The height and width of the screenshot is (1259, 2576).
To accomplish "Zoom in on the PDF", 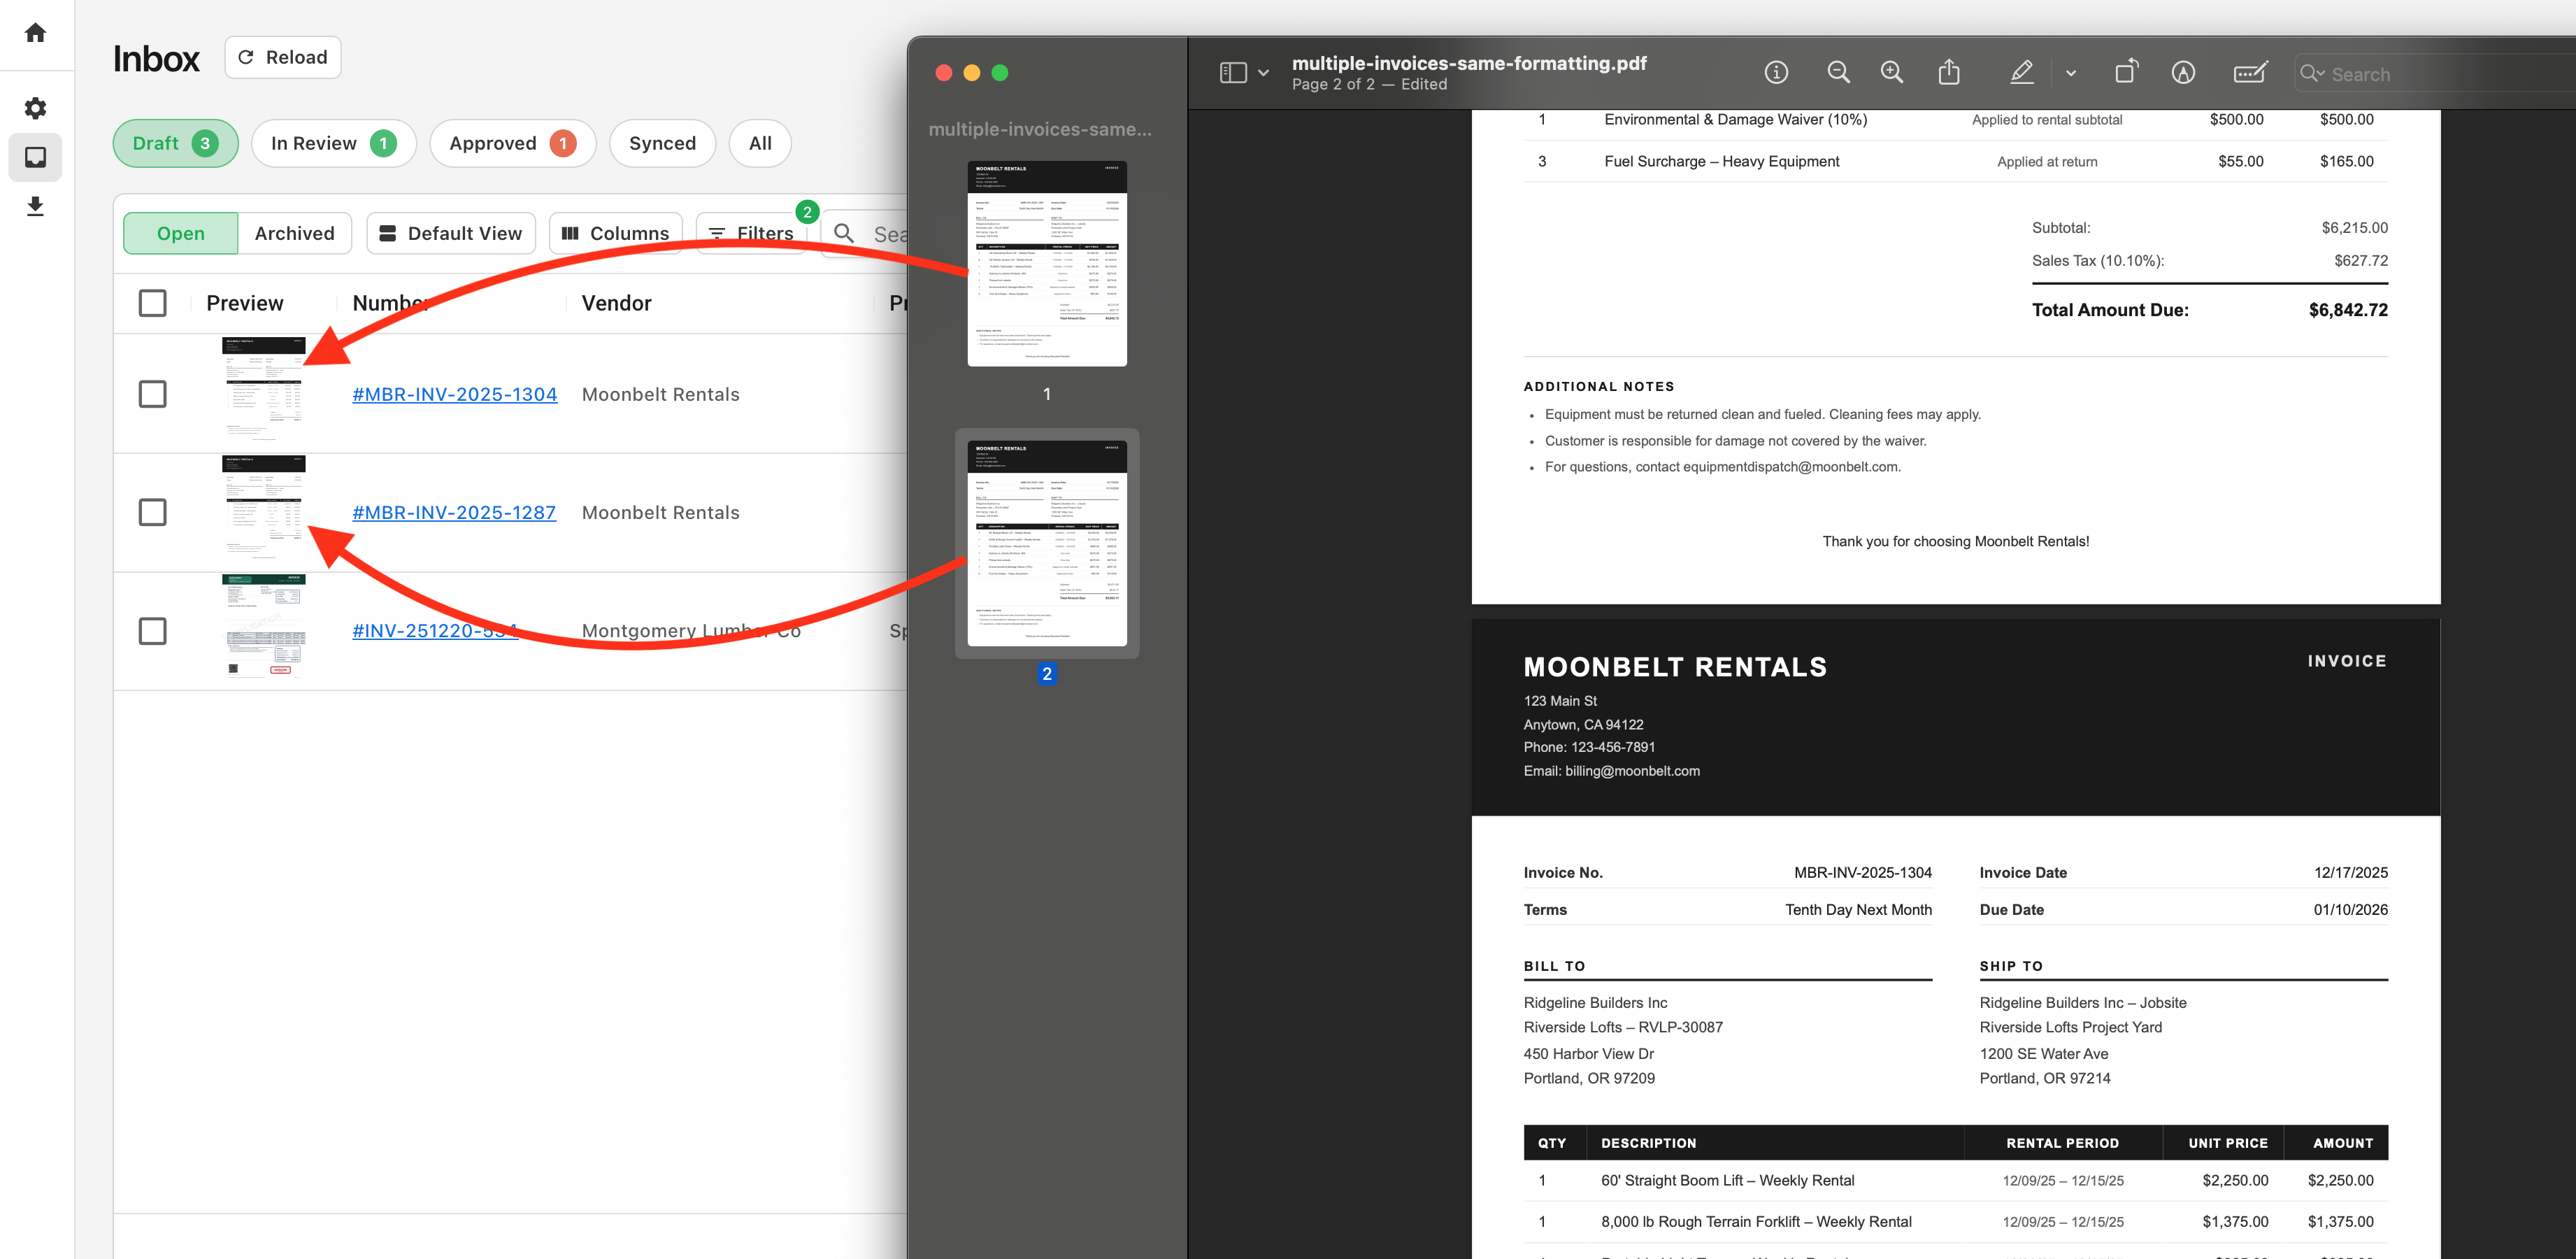I will pos(1891,72).
